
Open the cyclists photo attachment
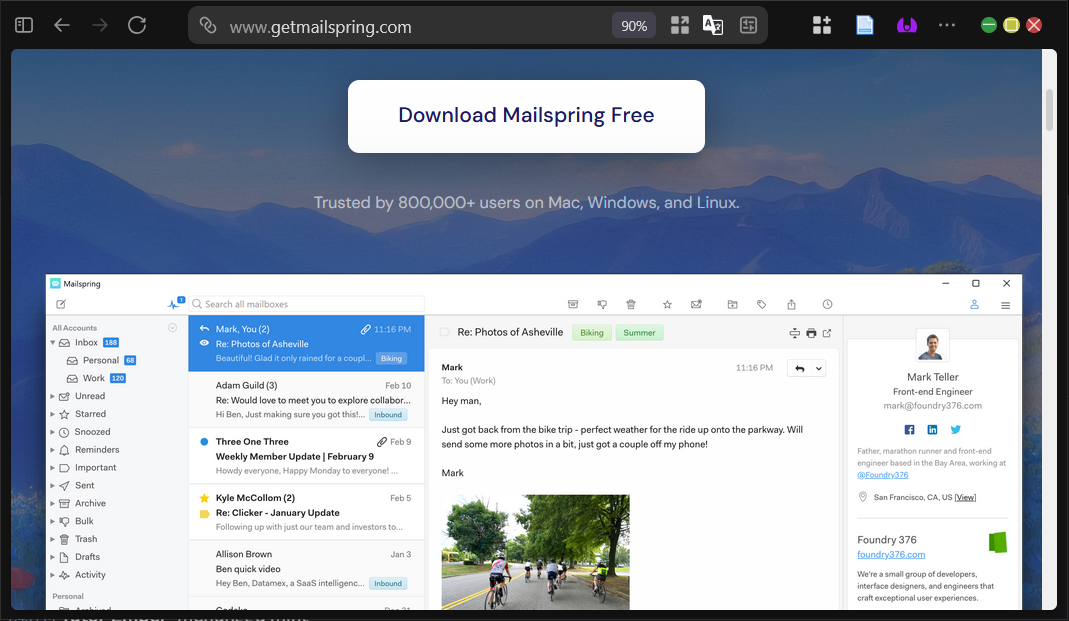[535, 551]
